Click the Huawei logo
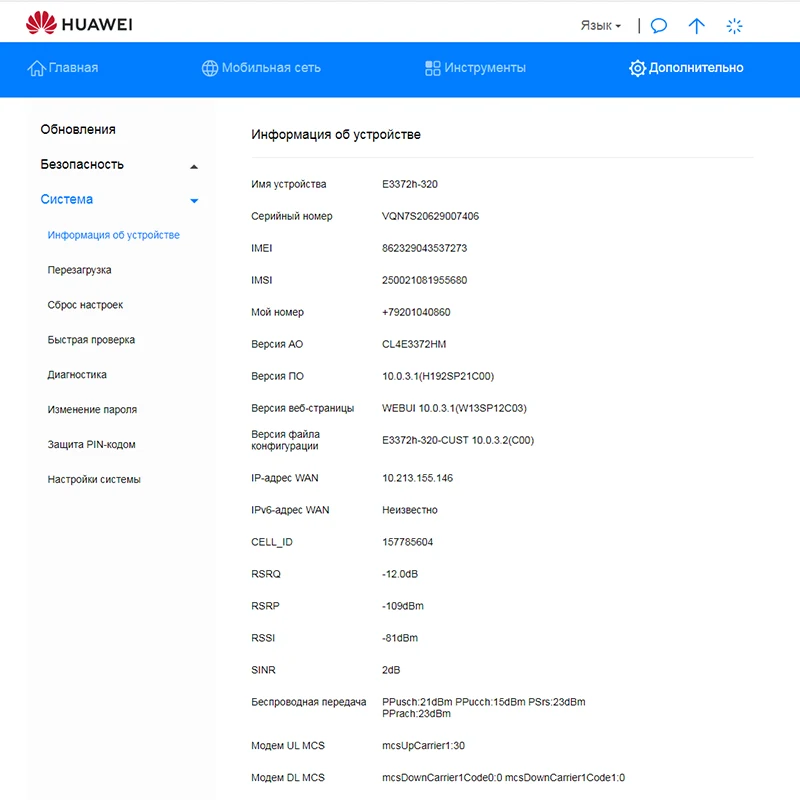 click(78, 23)
